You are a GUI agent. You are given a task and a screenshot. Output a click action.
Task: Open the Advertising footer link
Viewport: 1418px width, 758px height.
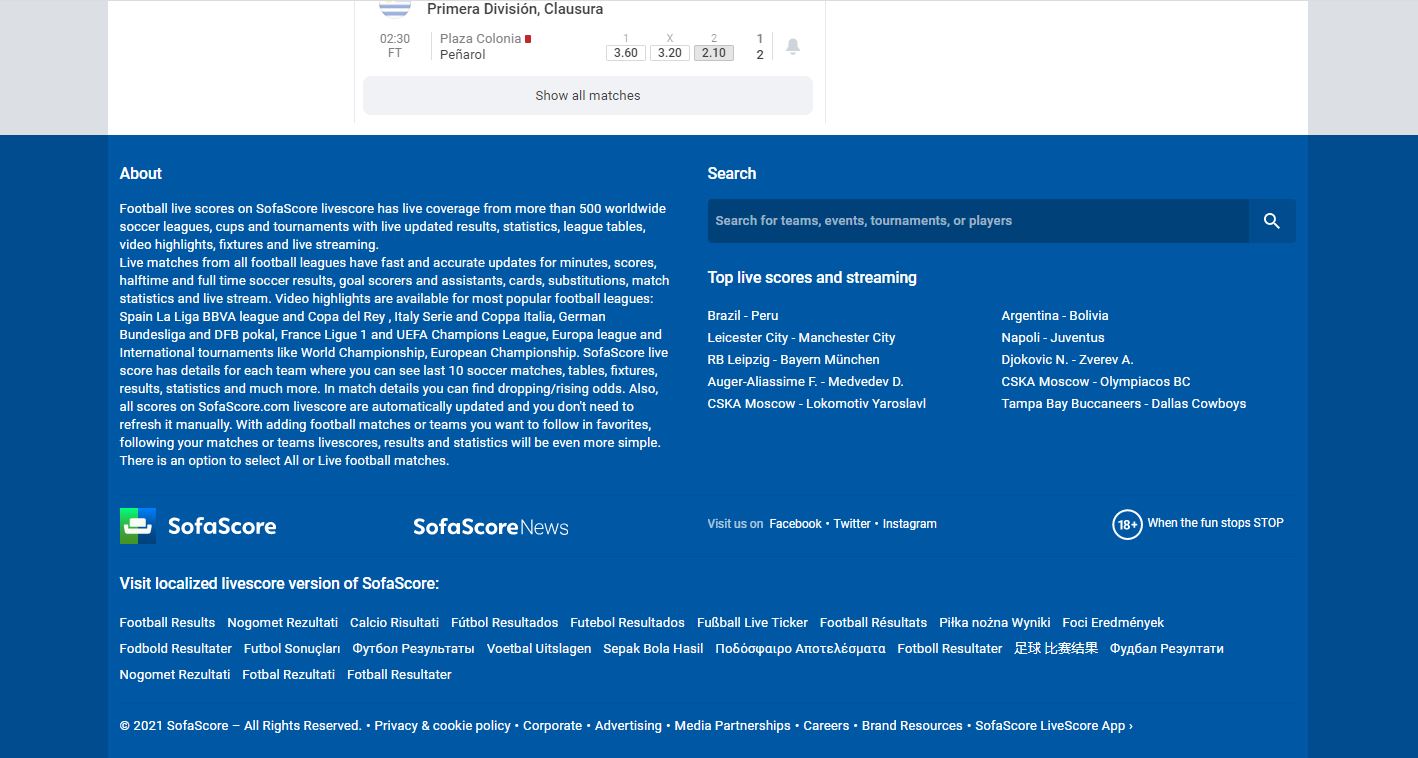point(628,726)
